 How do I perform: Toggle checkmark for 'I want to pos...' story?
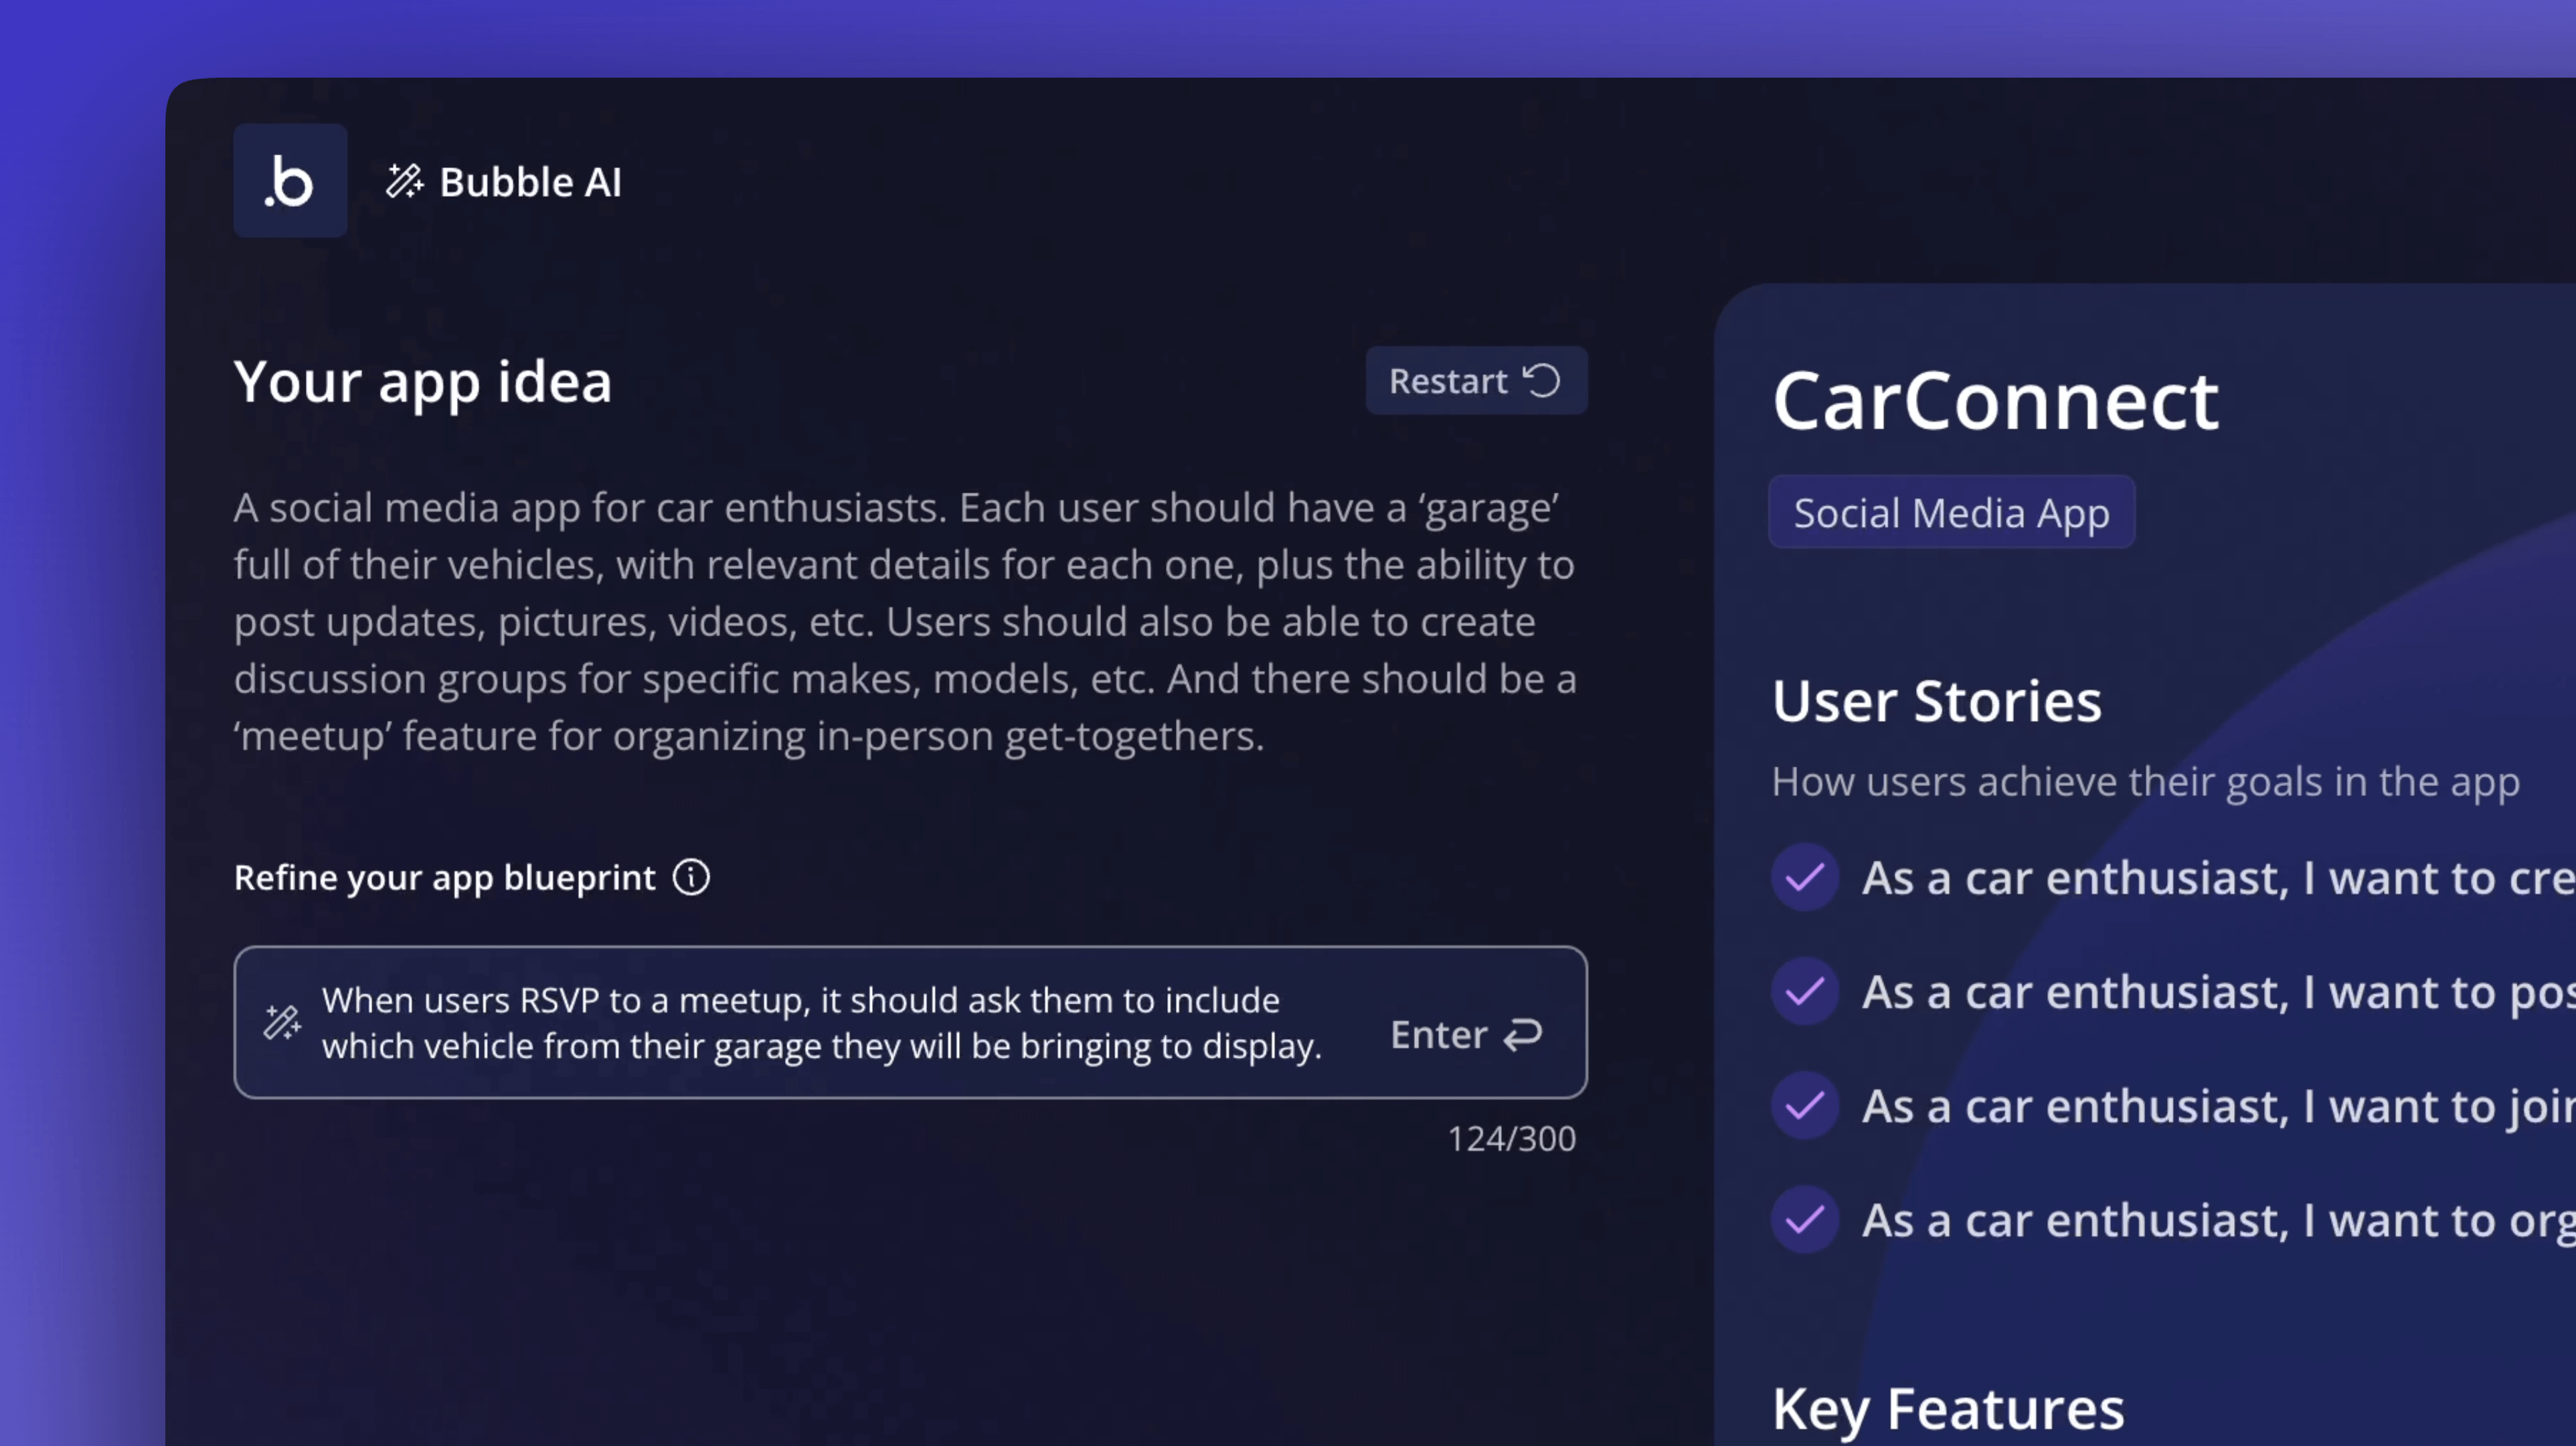[1805, 992]
